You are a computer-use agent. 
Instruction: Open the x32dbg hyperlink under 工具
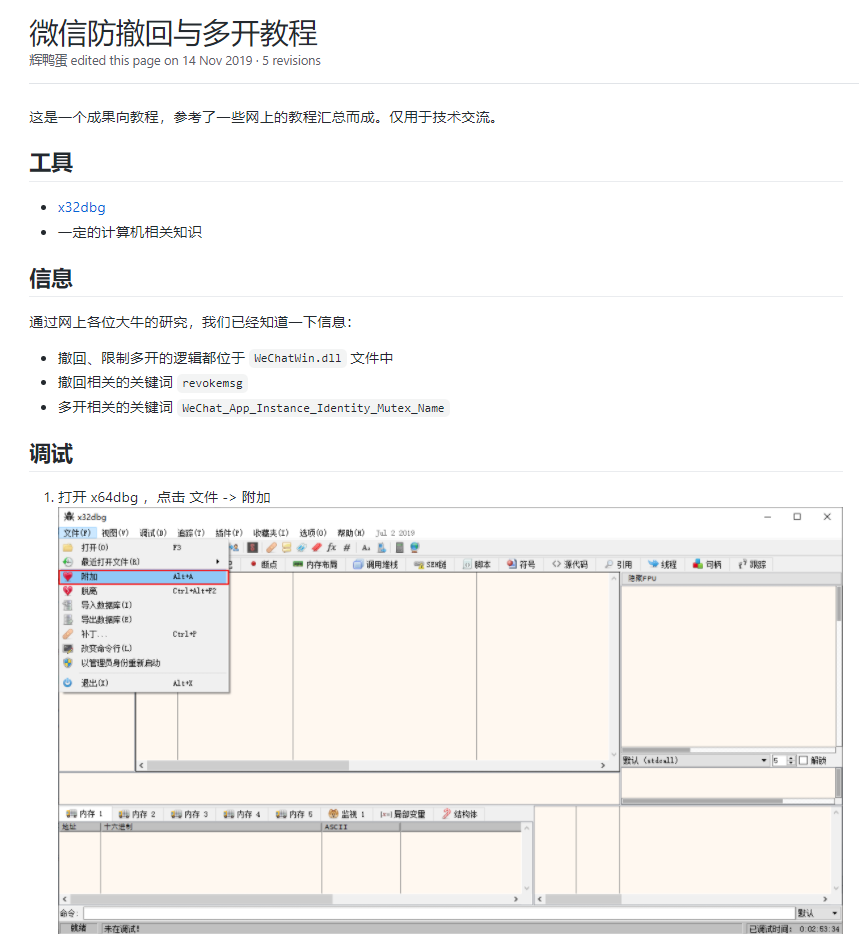pyautogui.click(x=81, y=207)
